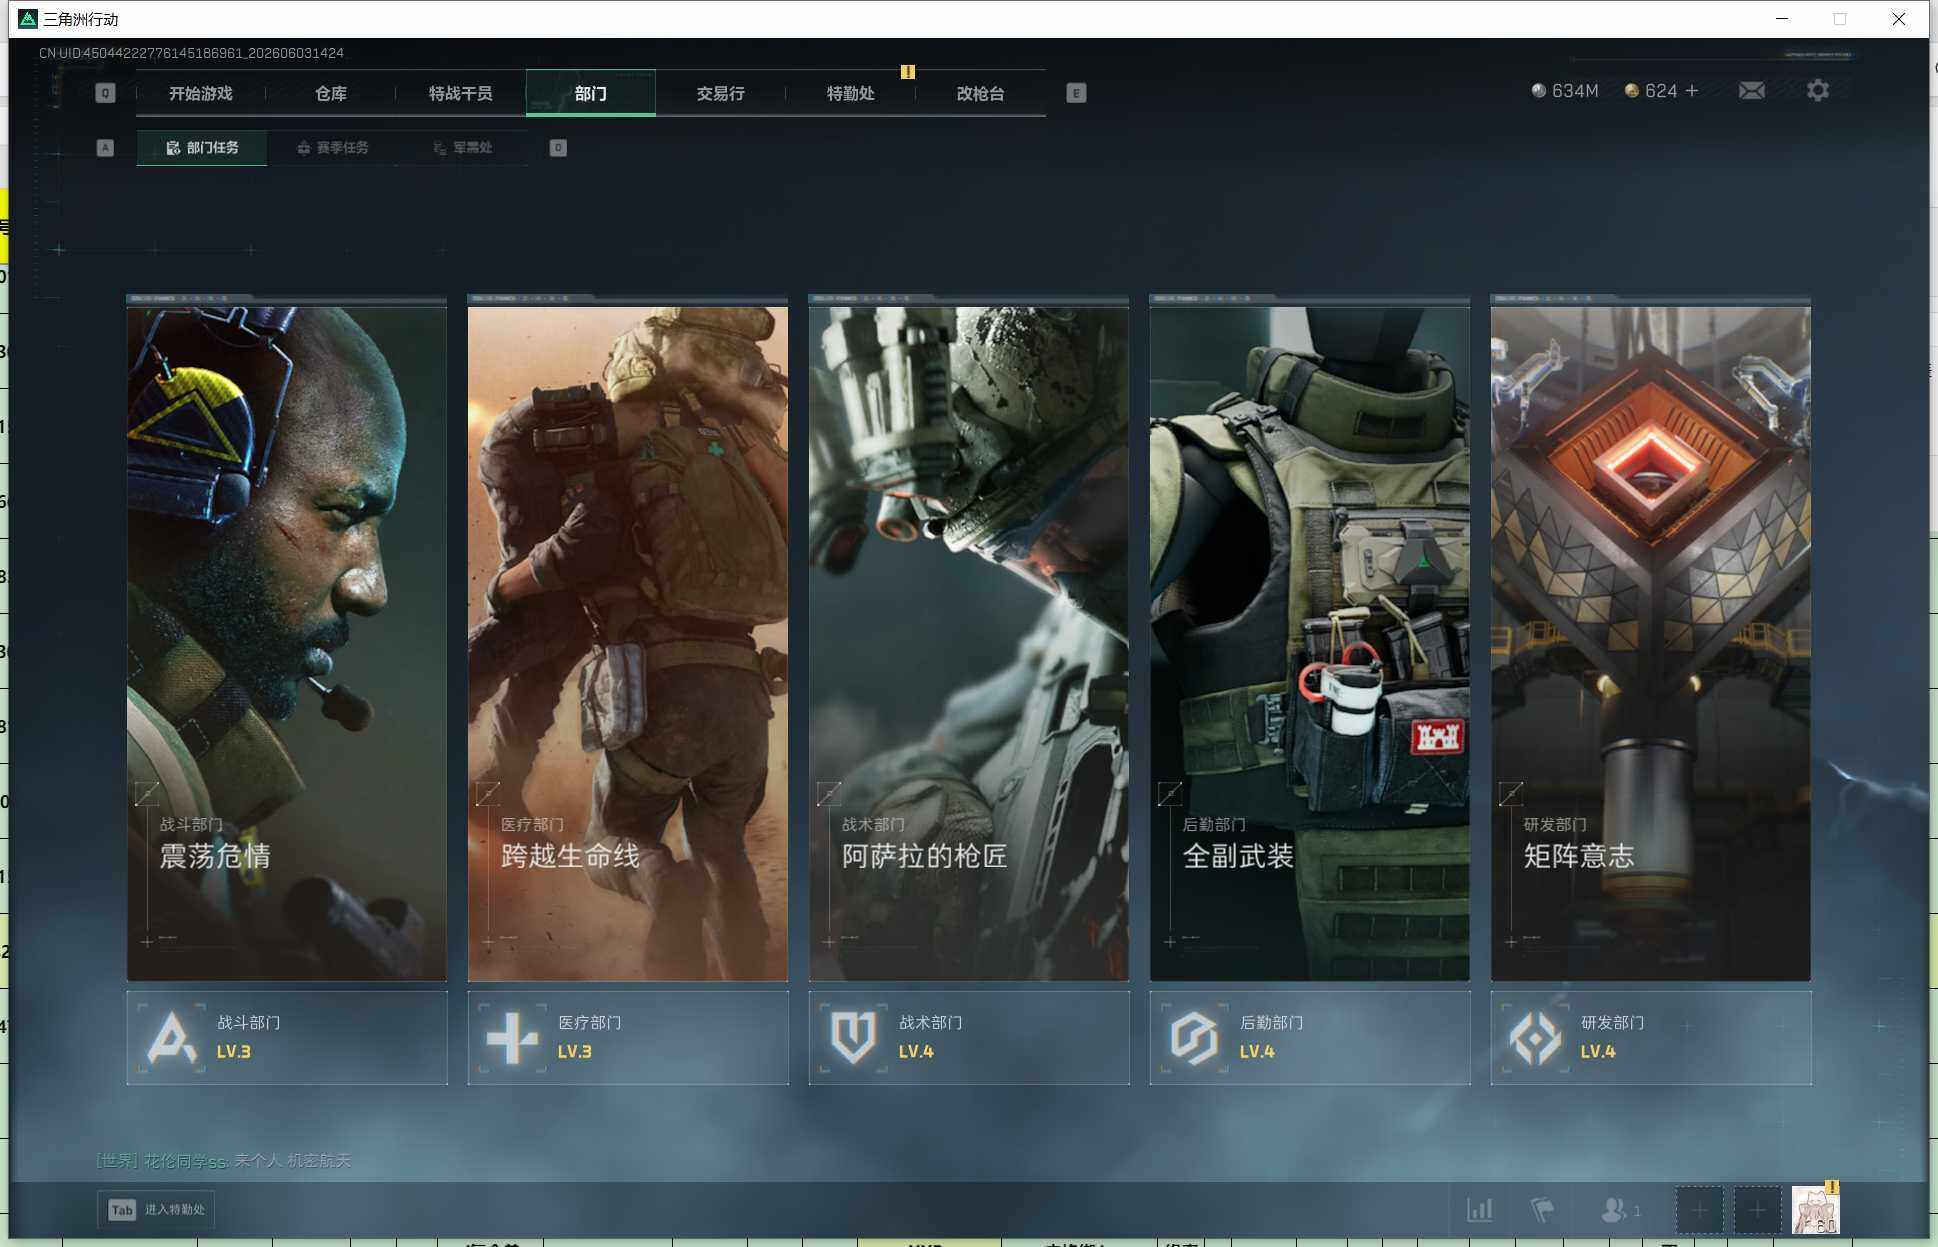
Task: Click the 战斗部门 LV.3 panel
Action: coord(287,1038)
